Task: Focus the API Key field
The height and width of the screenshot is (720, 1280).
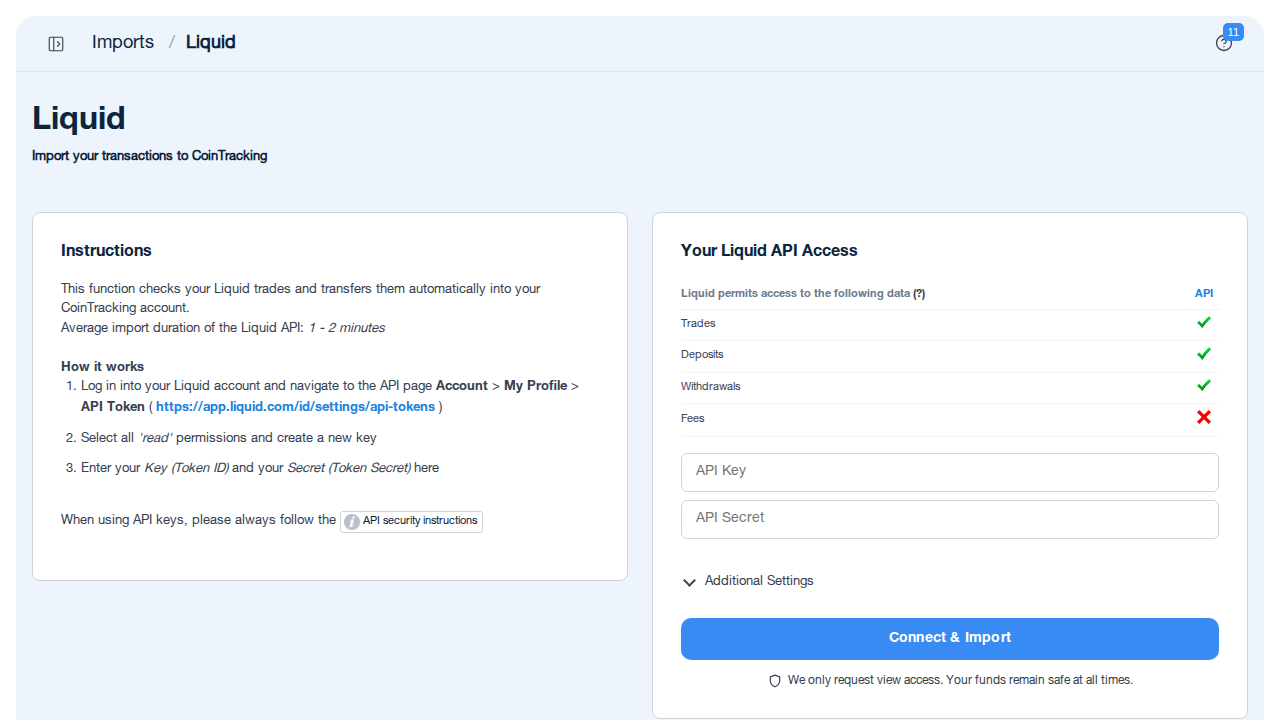Action: [950, 472]
